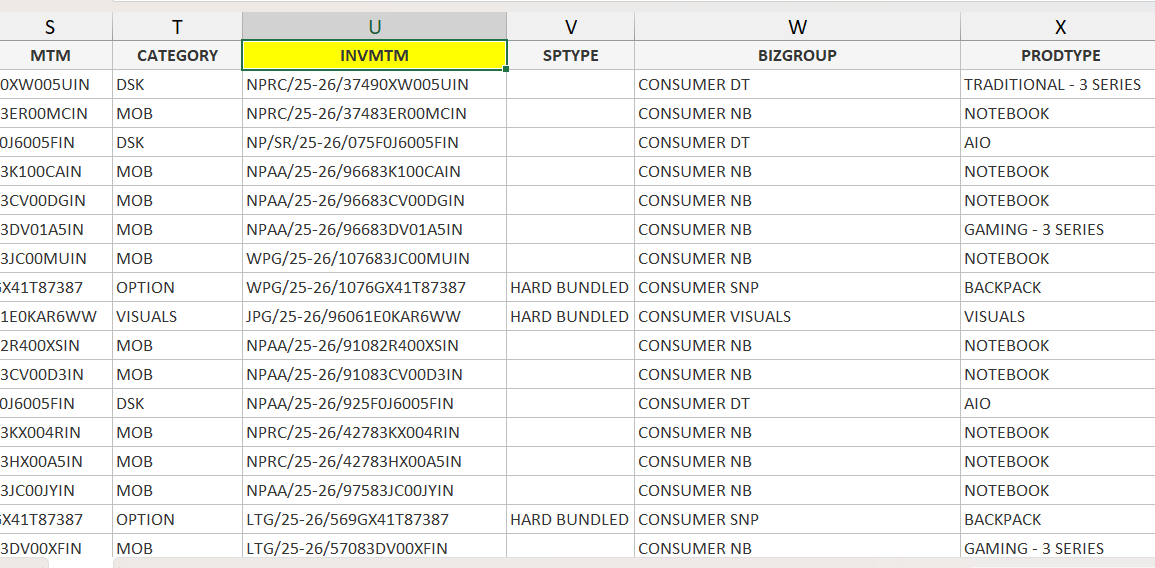Viewport: 1155px width, 568px height.
Task: Click the yellow INVMTM header cell
Action: [x=374, y=56]
